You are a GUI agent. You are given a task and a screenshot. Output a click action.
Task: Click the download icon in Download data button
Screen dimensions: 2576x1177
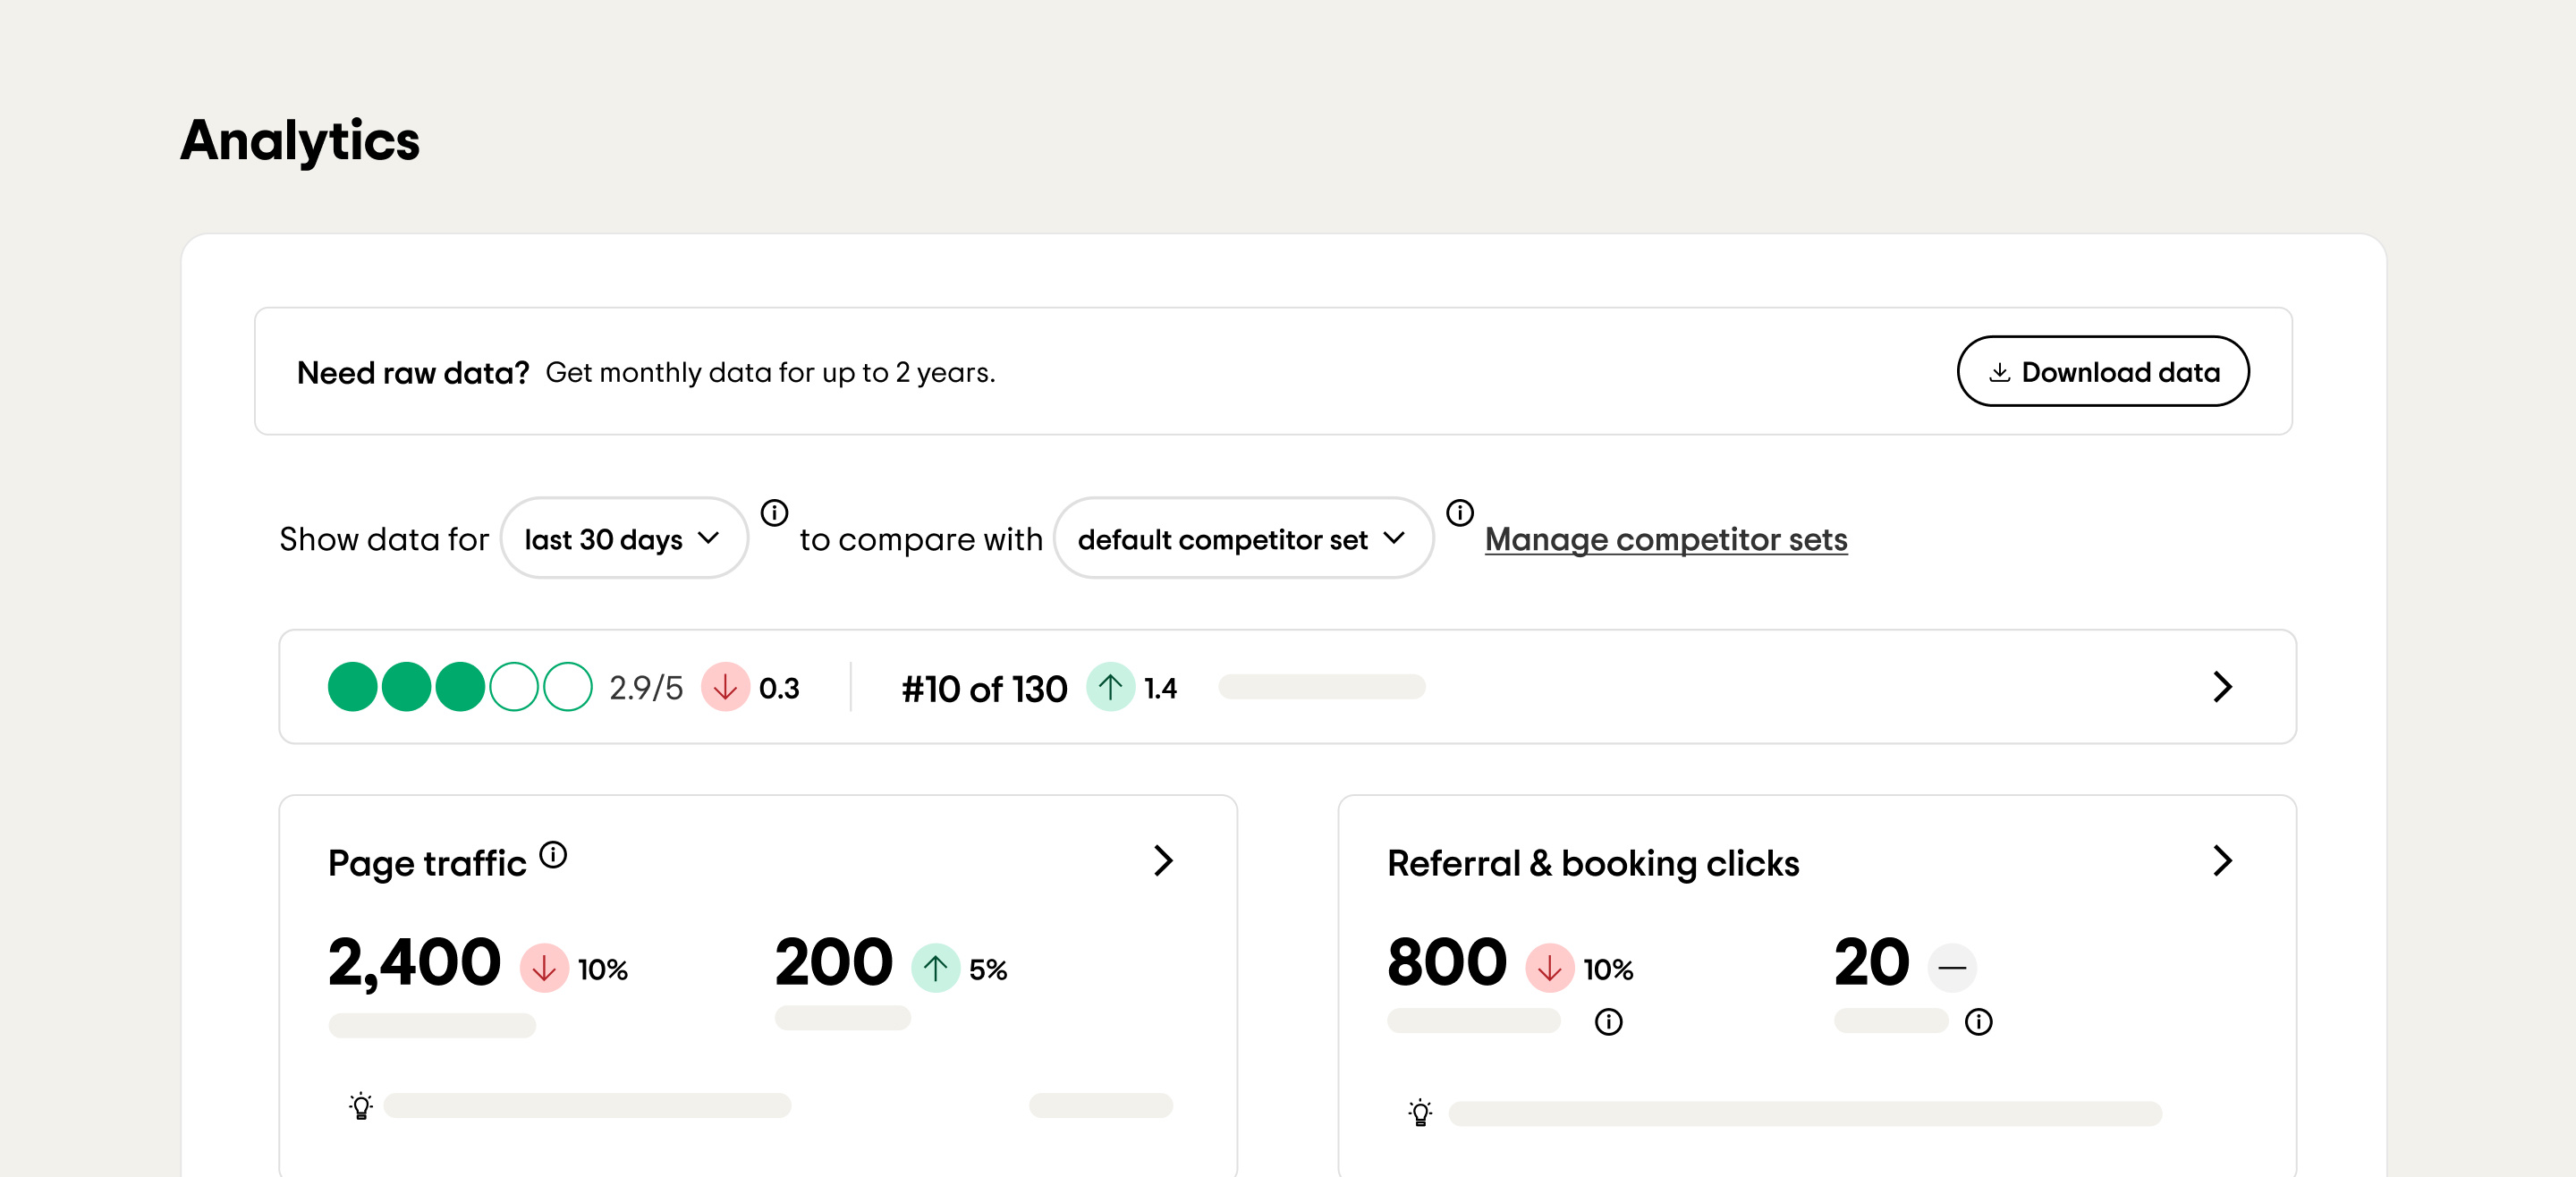click(2000, 371)
